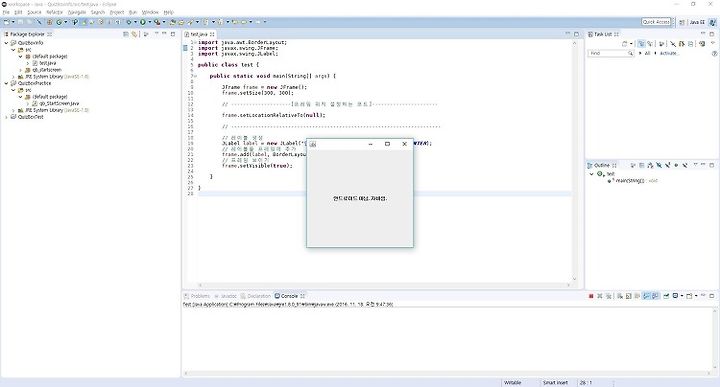720x387 pixels.
Task: Click the Package Explorer tab
Action: point(27,34)
